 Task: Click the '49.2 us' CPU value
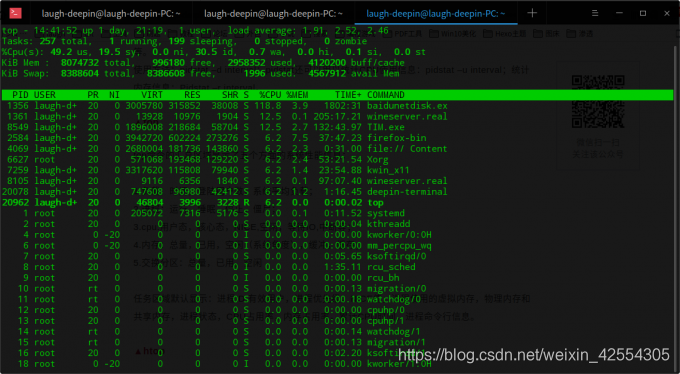click(69, 52)
